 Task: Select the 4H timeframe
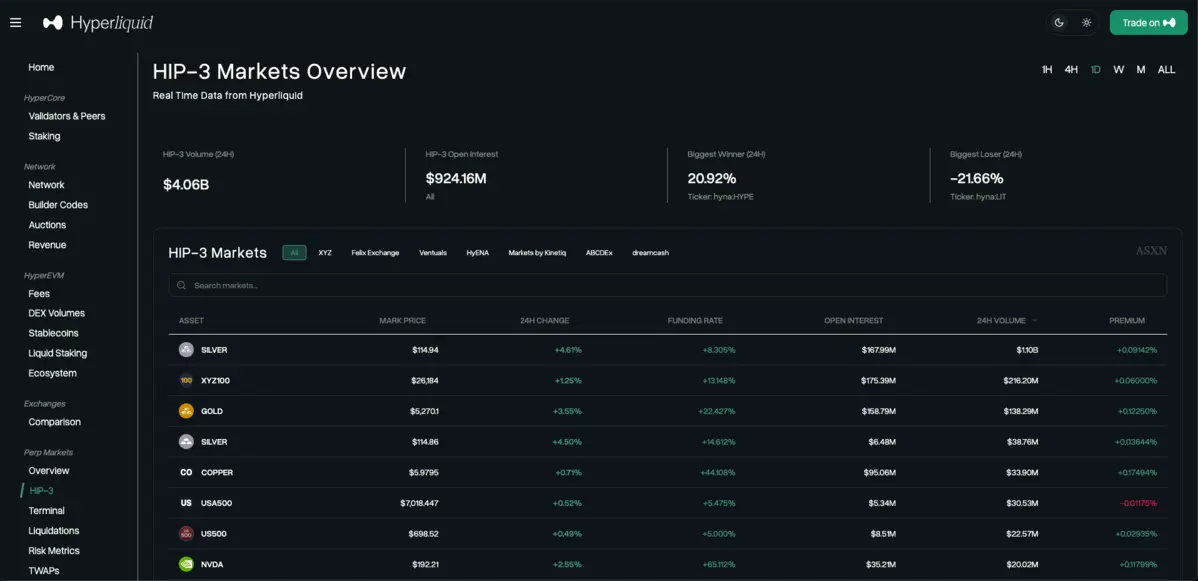coord(1071,70)
